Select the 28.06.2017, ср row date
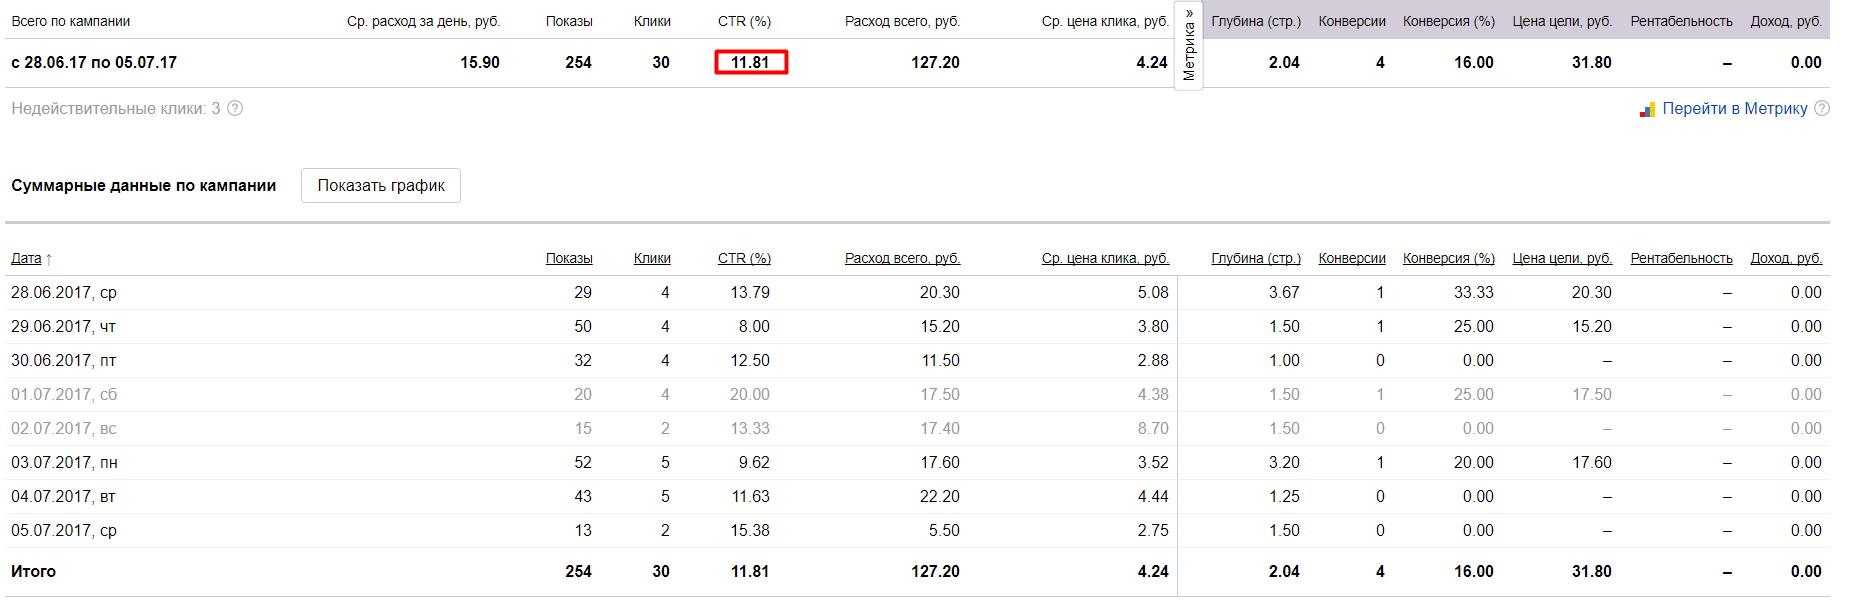 (x=64, y=292)
